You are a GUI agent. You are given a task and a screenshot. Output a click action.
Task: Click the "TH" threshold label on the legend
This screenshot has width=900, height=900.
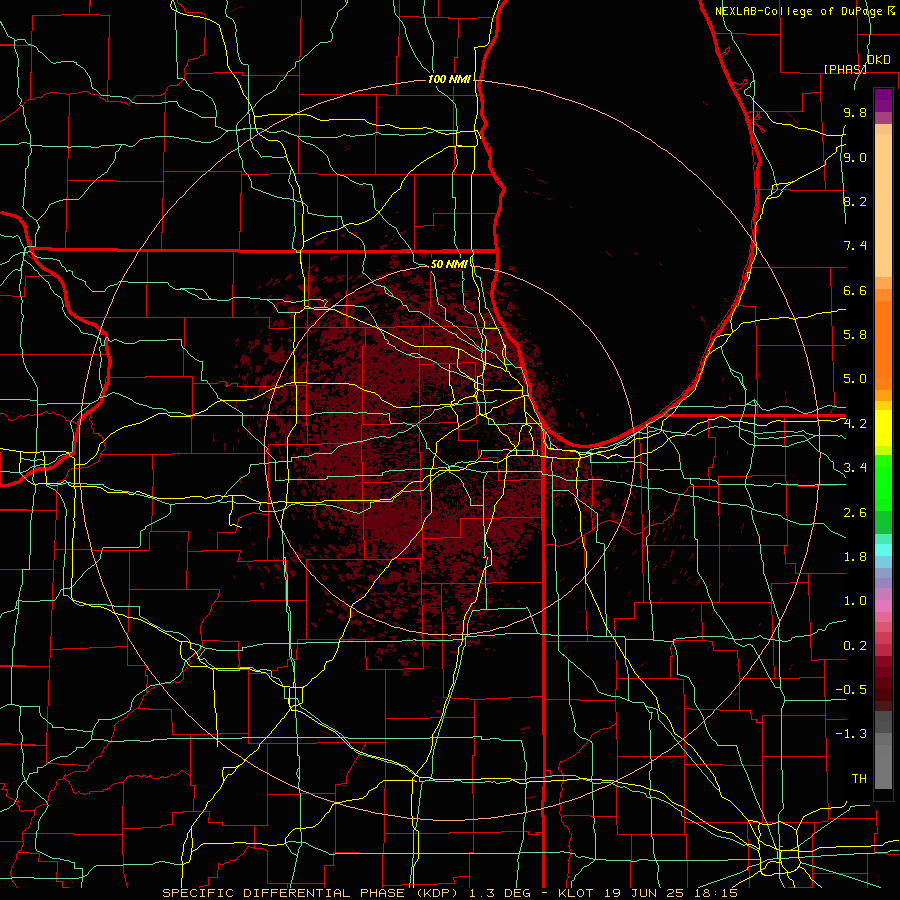click(859, 779)
